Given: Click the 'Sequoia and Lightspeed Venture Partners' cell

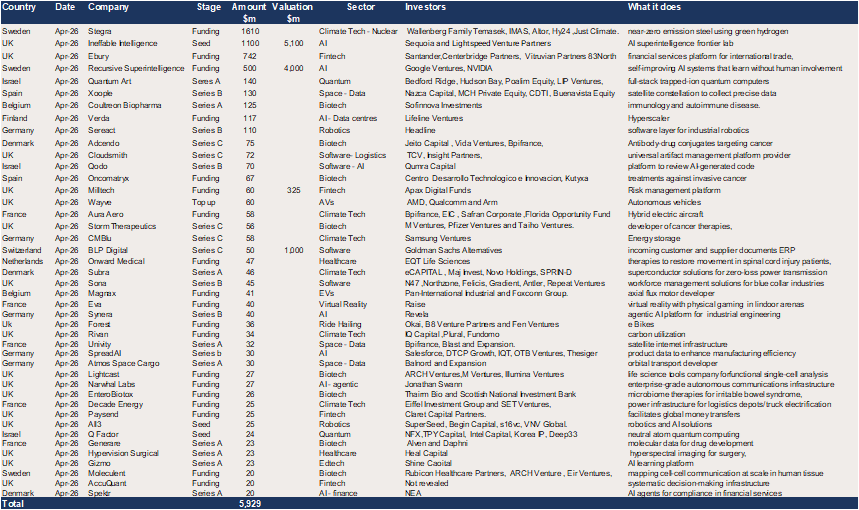Looking at the screenshot, I should [478, 43].
